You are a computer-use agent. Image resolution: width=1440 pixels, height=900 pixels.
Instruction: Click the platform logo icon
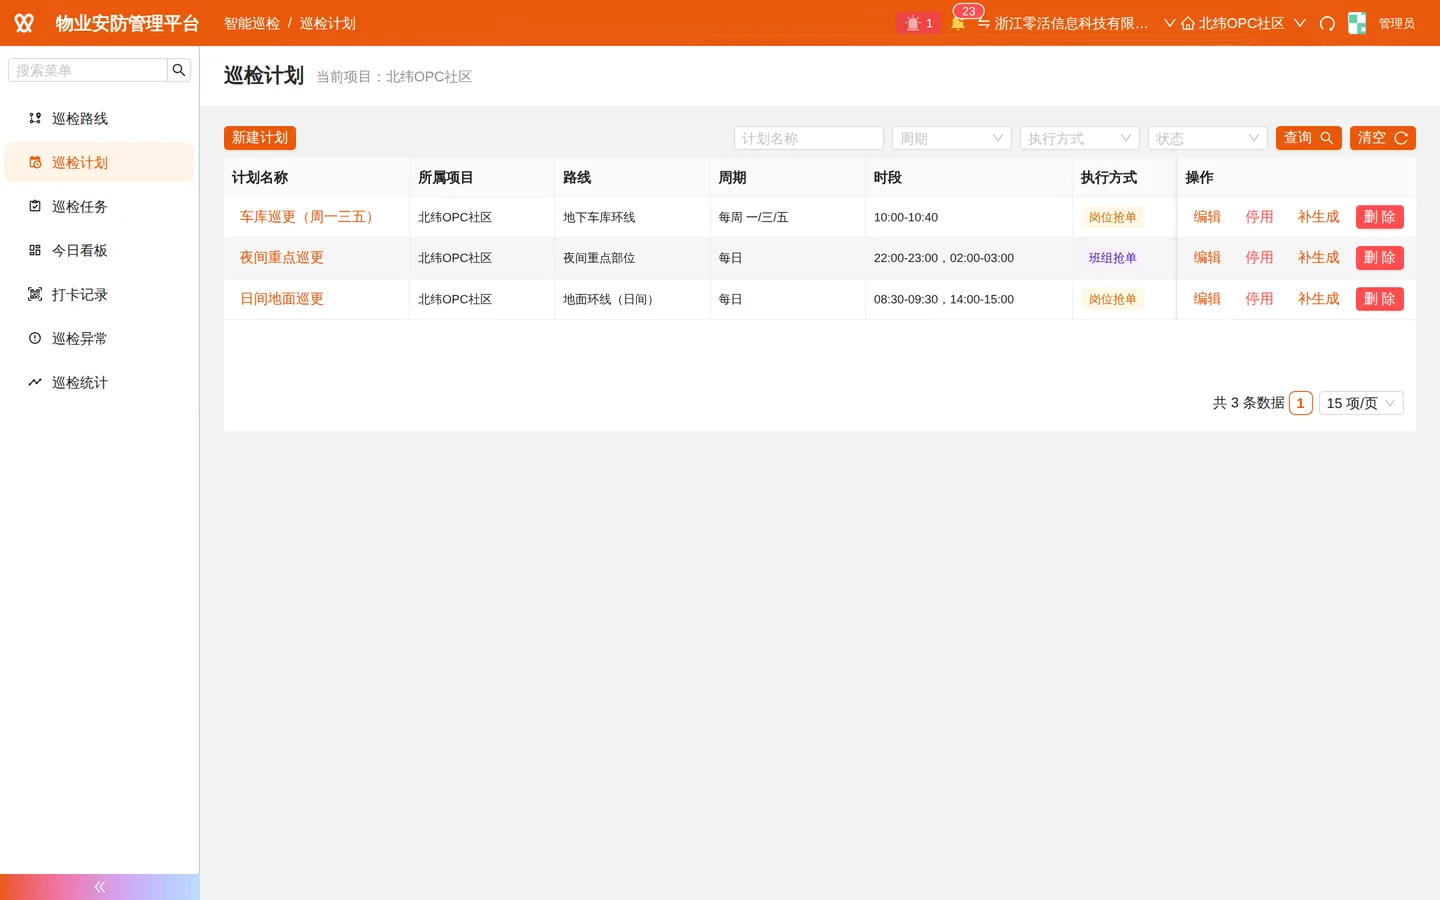pos(24,23)
